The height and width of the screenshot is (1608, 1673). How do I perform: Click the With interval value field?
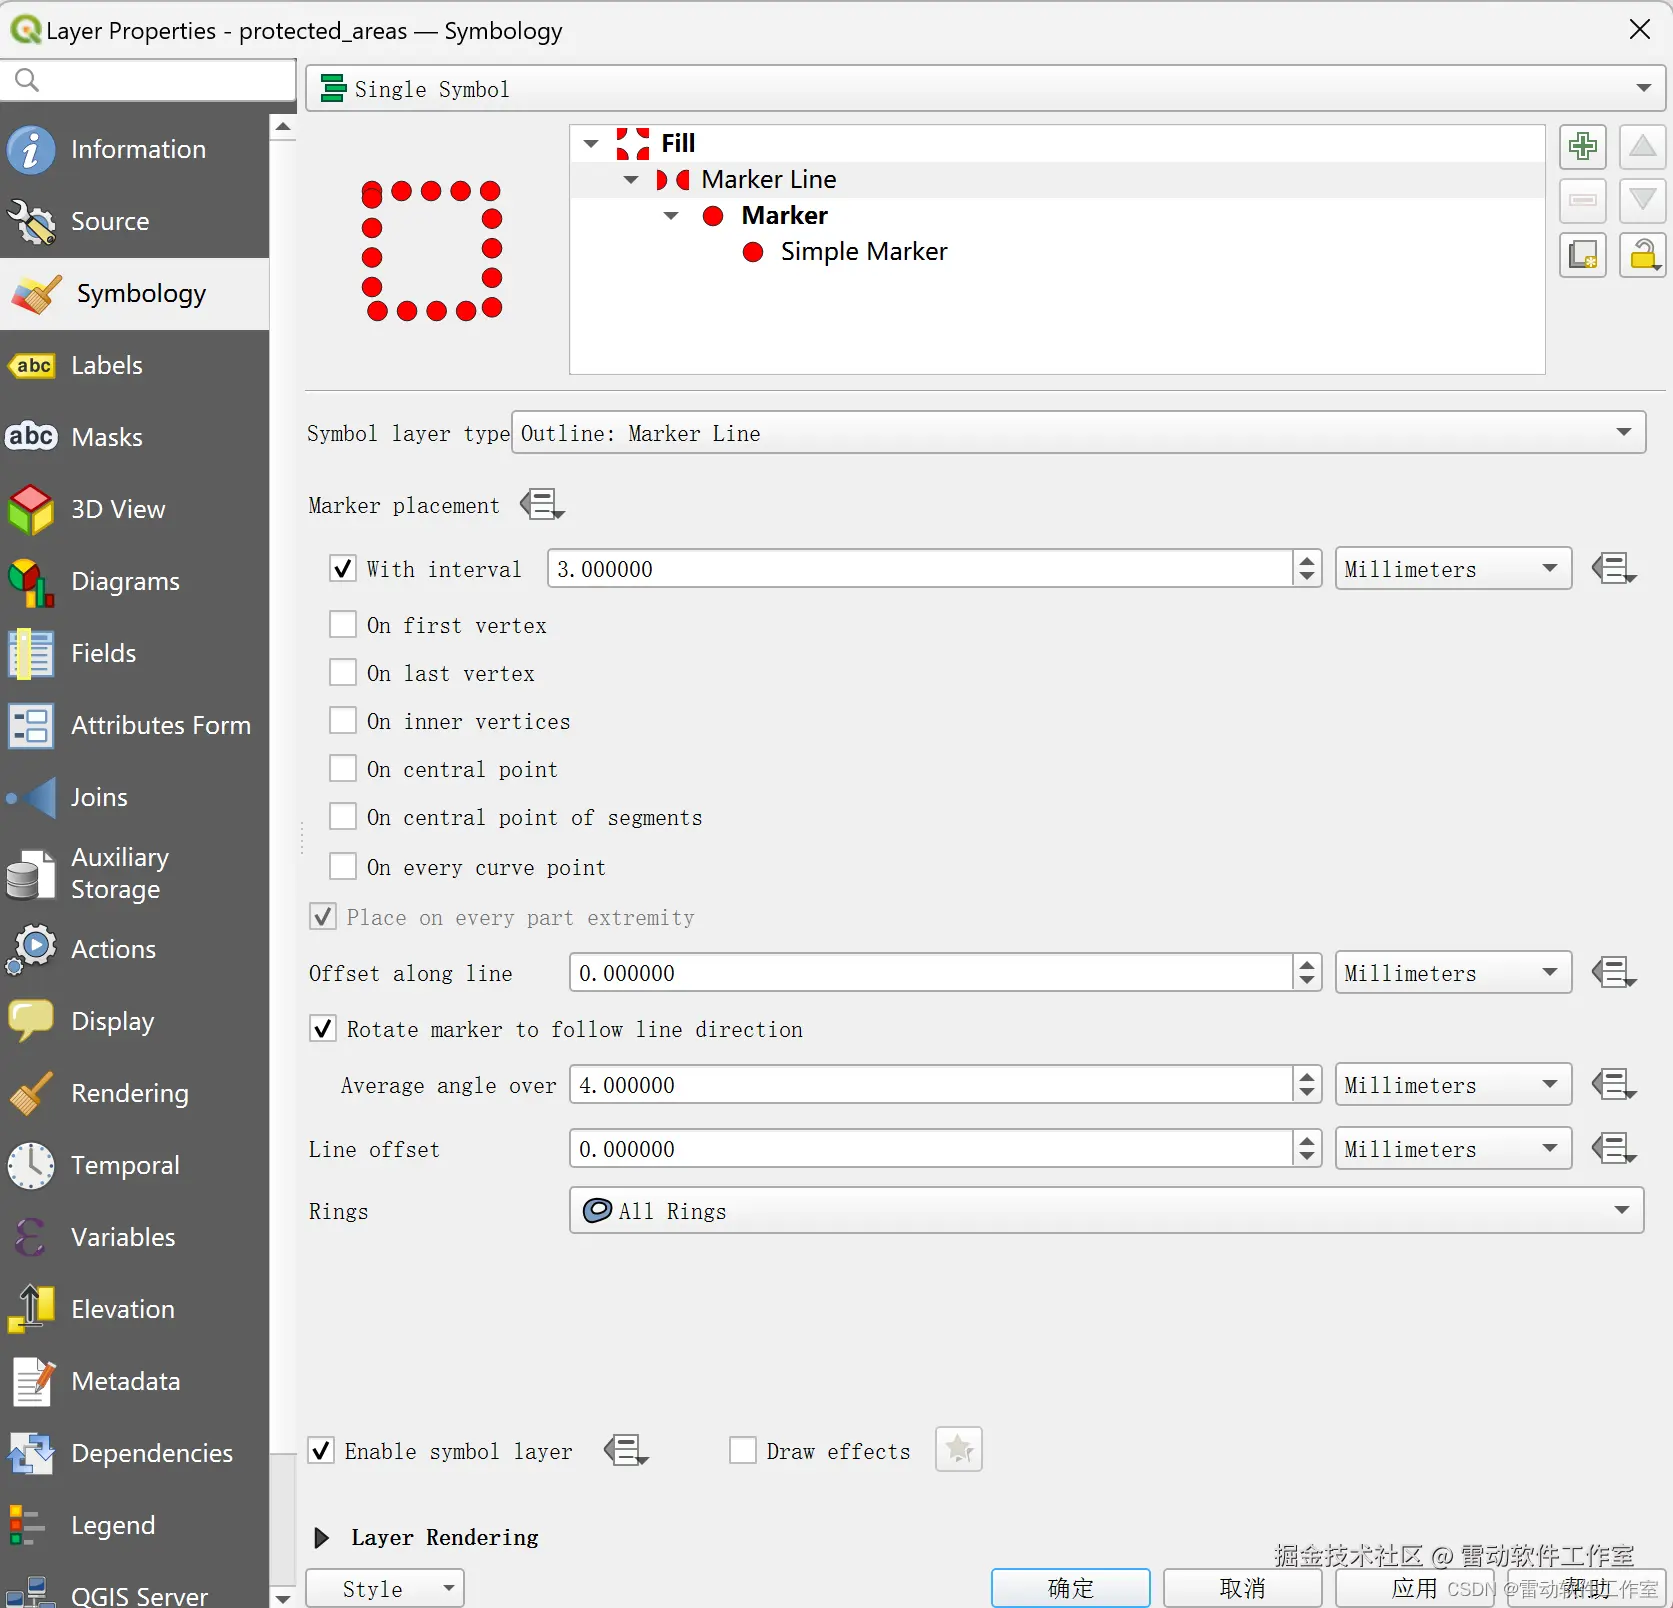click(920, 569)
